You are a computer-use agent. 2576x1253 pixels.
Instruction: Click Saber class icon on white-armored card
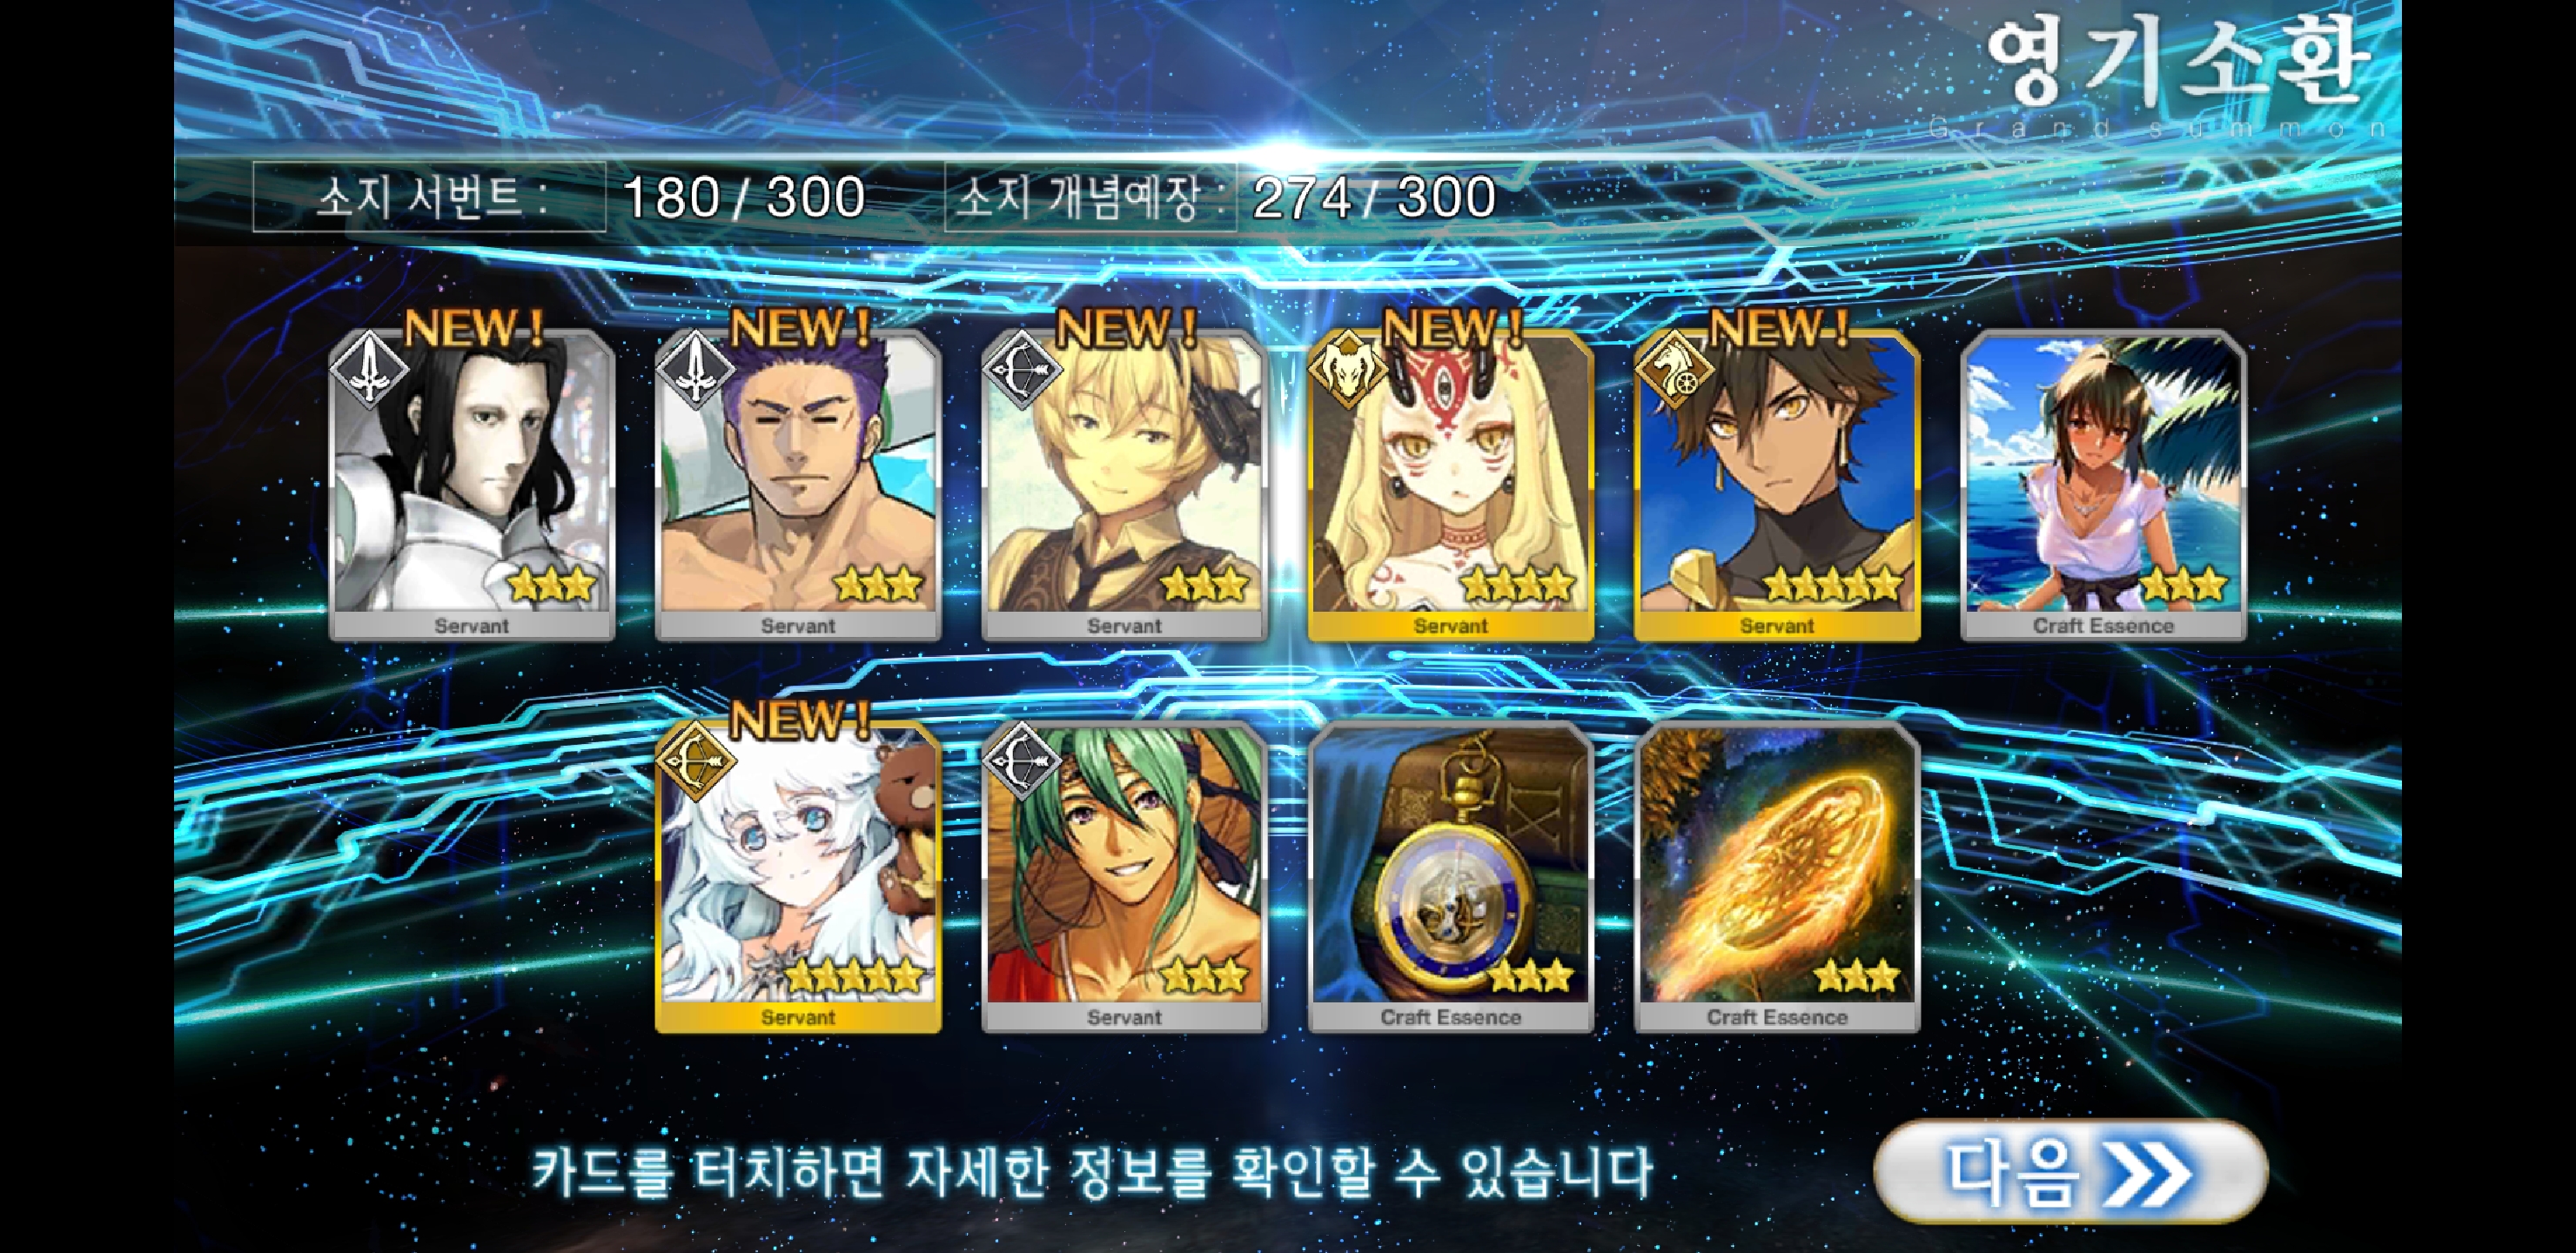pyautogui.click(x=369, y=369)
